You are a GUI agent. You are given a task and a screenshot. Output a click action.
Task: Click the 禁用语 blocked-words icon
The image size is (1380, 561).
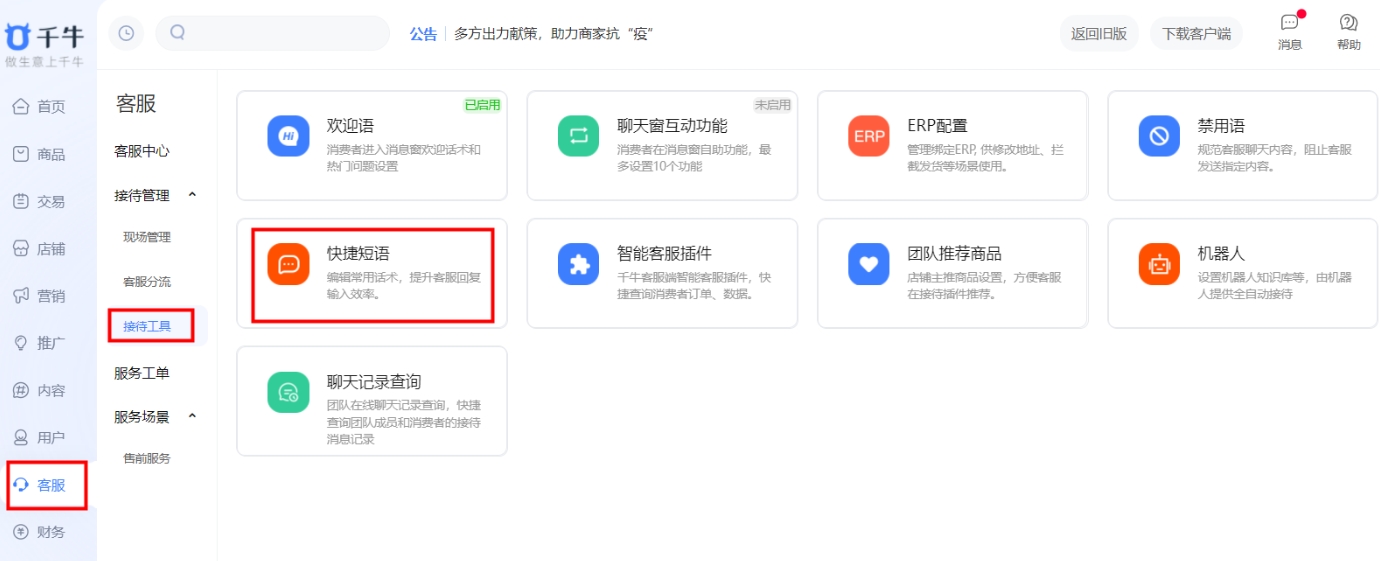coord(1159,136)
